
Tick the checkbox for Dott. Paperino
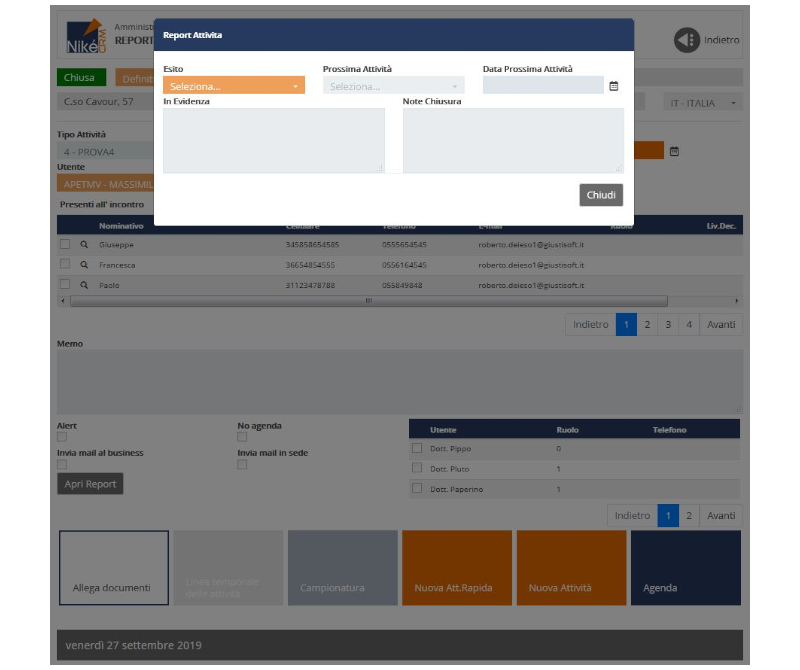(x=417, y=488)
